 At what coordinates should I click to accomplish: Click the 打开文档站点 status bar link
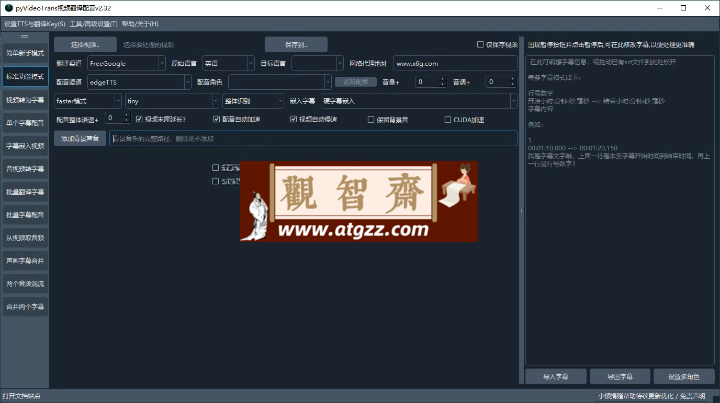coord(22,396)
